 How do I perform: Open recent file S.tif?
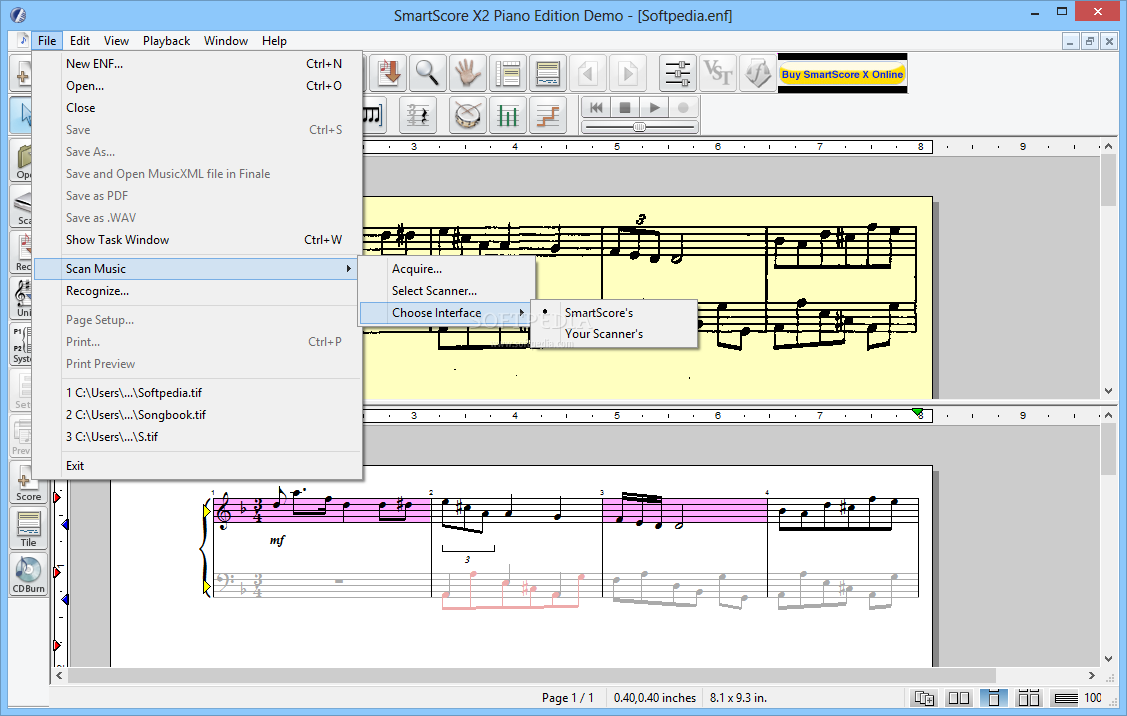pyautogui.click(x=196, y=436)
